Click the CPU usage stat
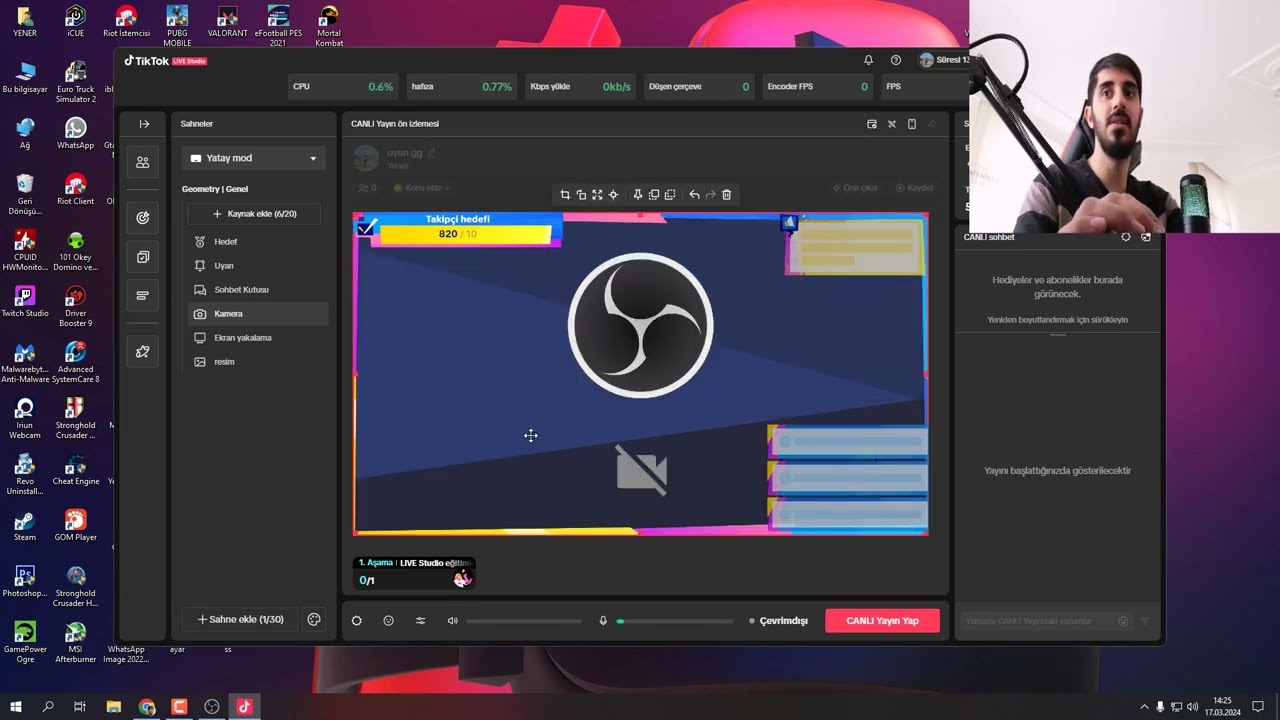The height and width of the screenshot is (720, 1280). [x=342, y=87]
